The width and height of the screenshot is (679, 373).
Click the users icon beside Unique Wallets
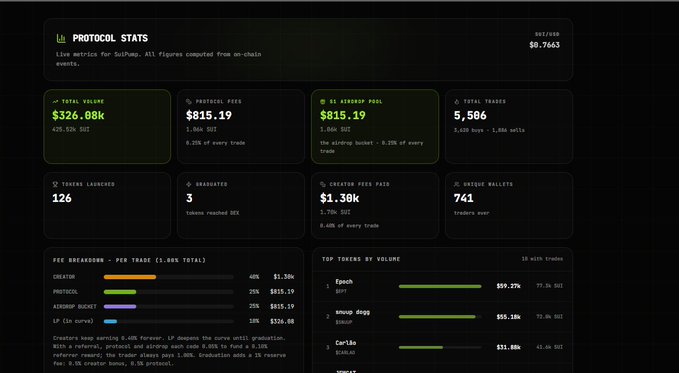click(456, 185)
